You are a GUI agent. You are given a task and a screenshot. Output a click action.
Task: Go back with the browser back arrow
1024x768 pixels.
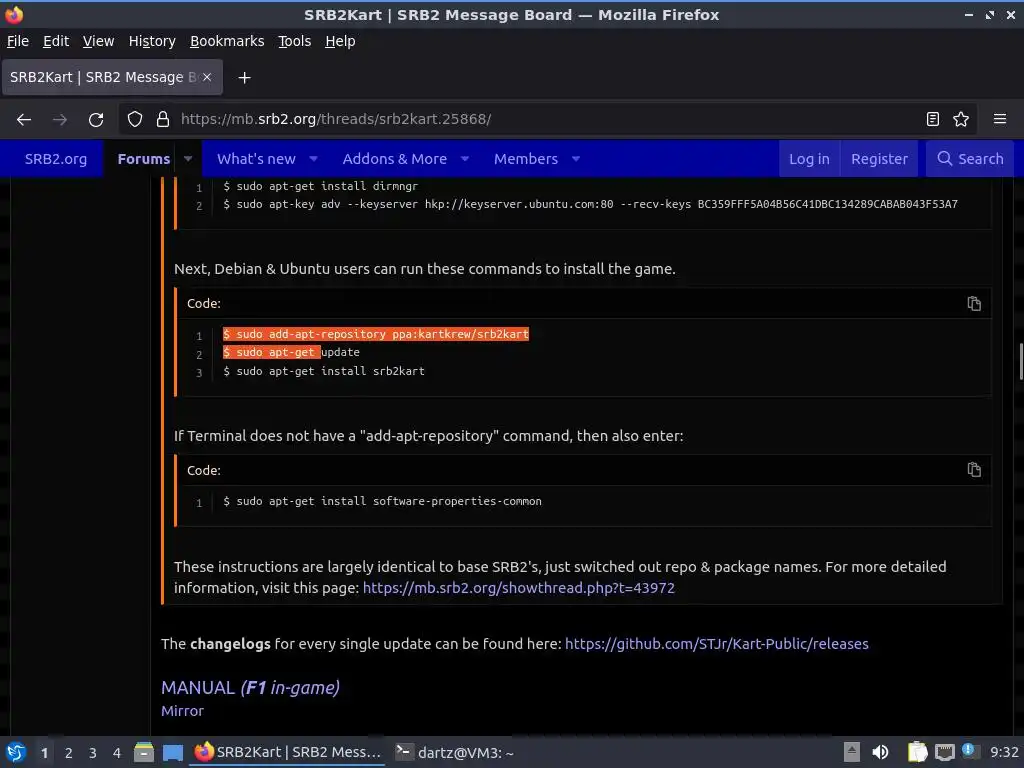click(x=24, y=120)
